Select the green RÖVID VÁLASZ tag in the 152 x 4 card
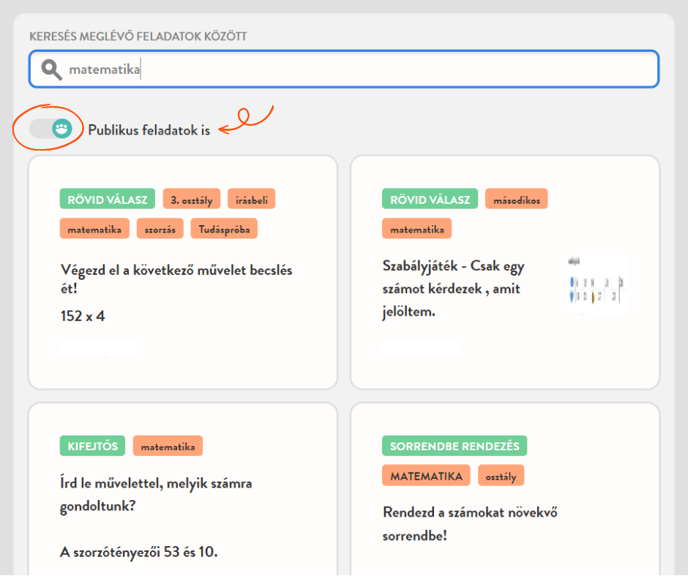Screen dimensions: 688x576 (x=107, y=199)
